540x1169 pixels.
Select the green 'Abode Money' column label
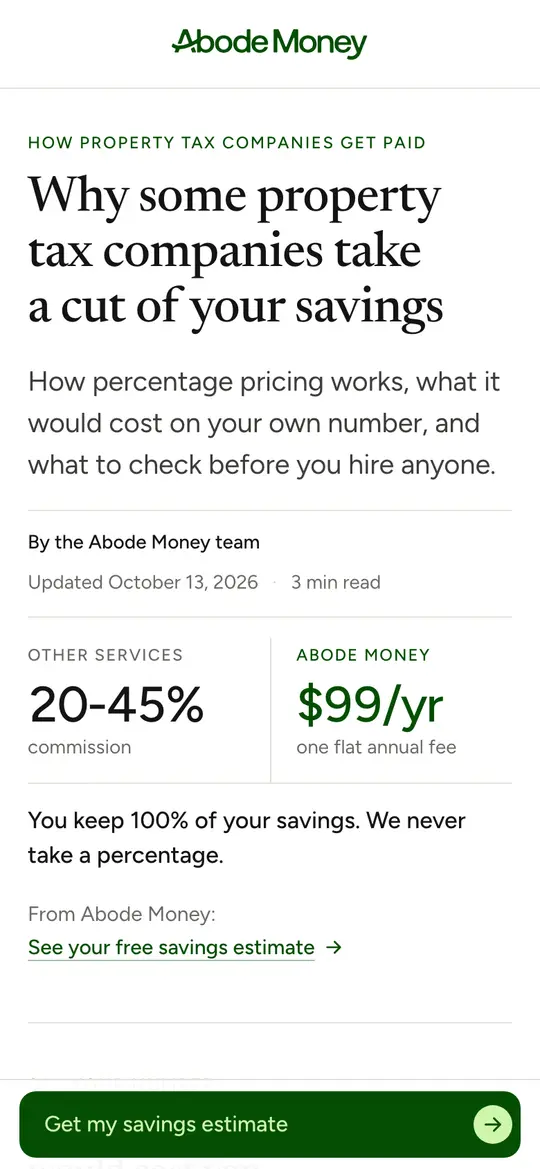pyautogui.click(x=363, y=655)
